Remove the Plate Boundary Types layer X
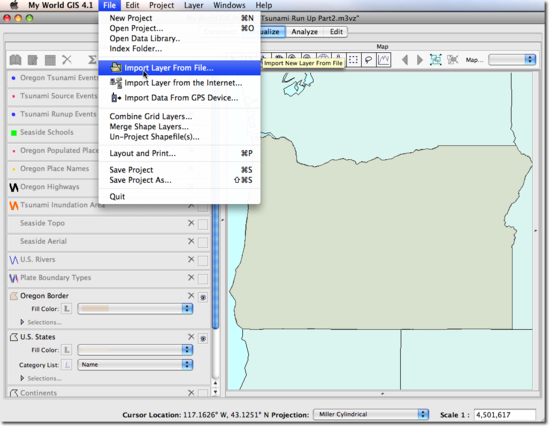This screenshot has width=550, height=427. click(191, 278)
